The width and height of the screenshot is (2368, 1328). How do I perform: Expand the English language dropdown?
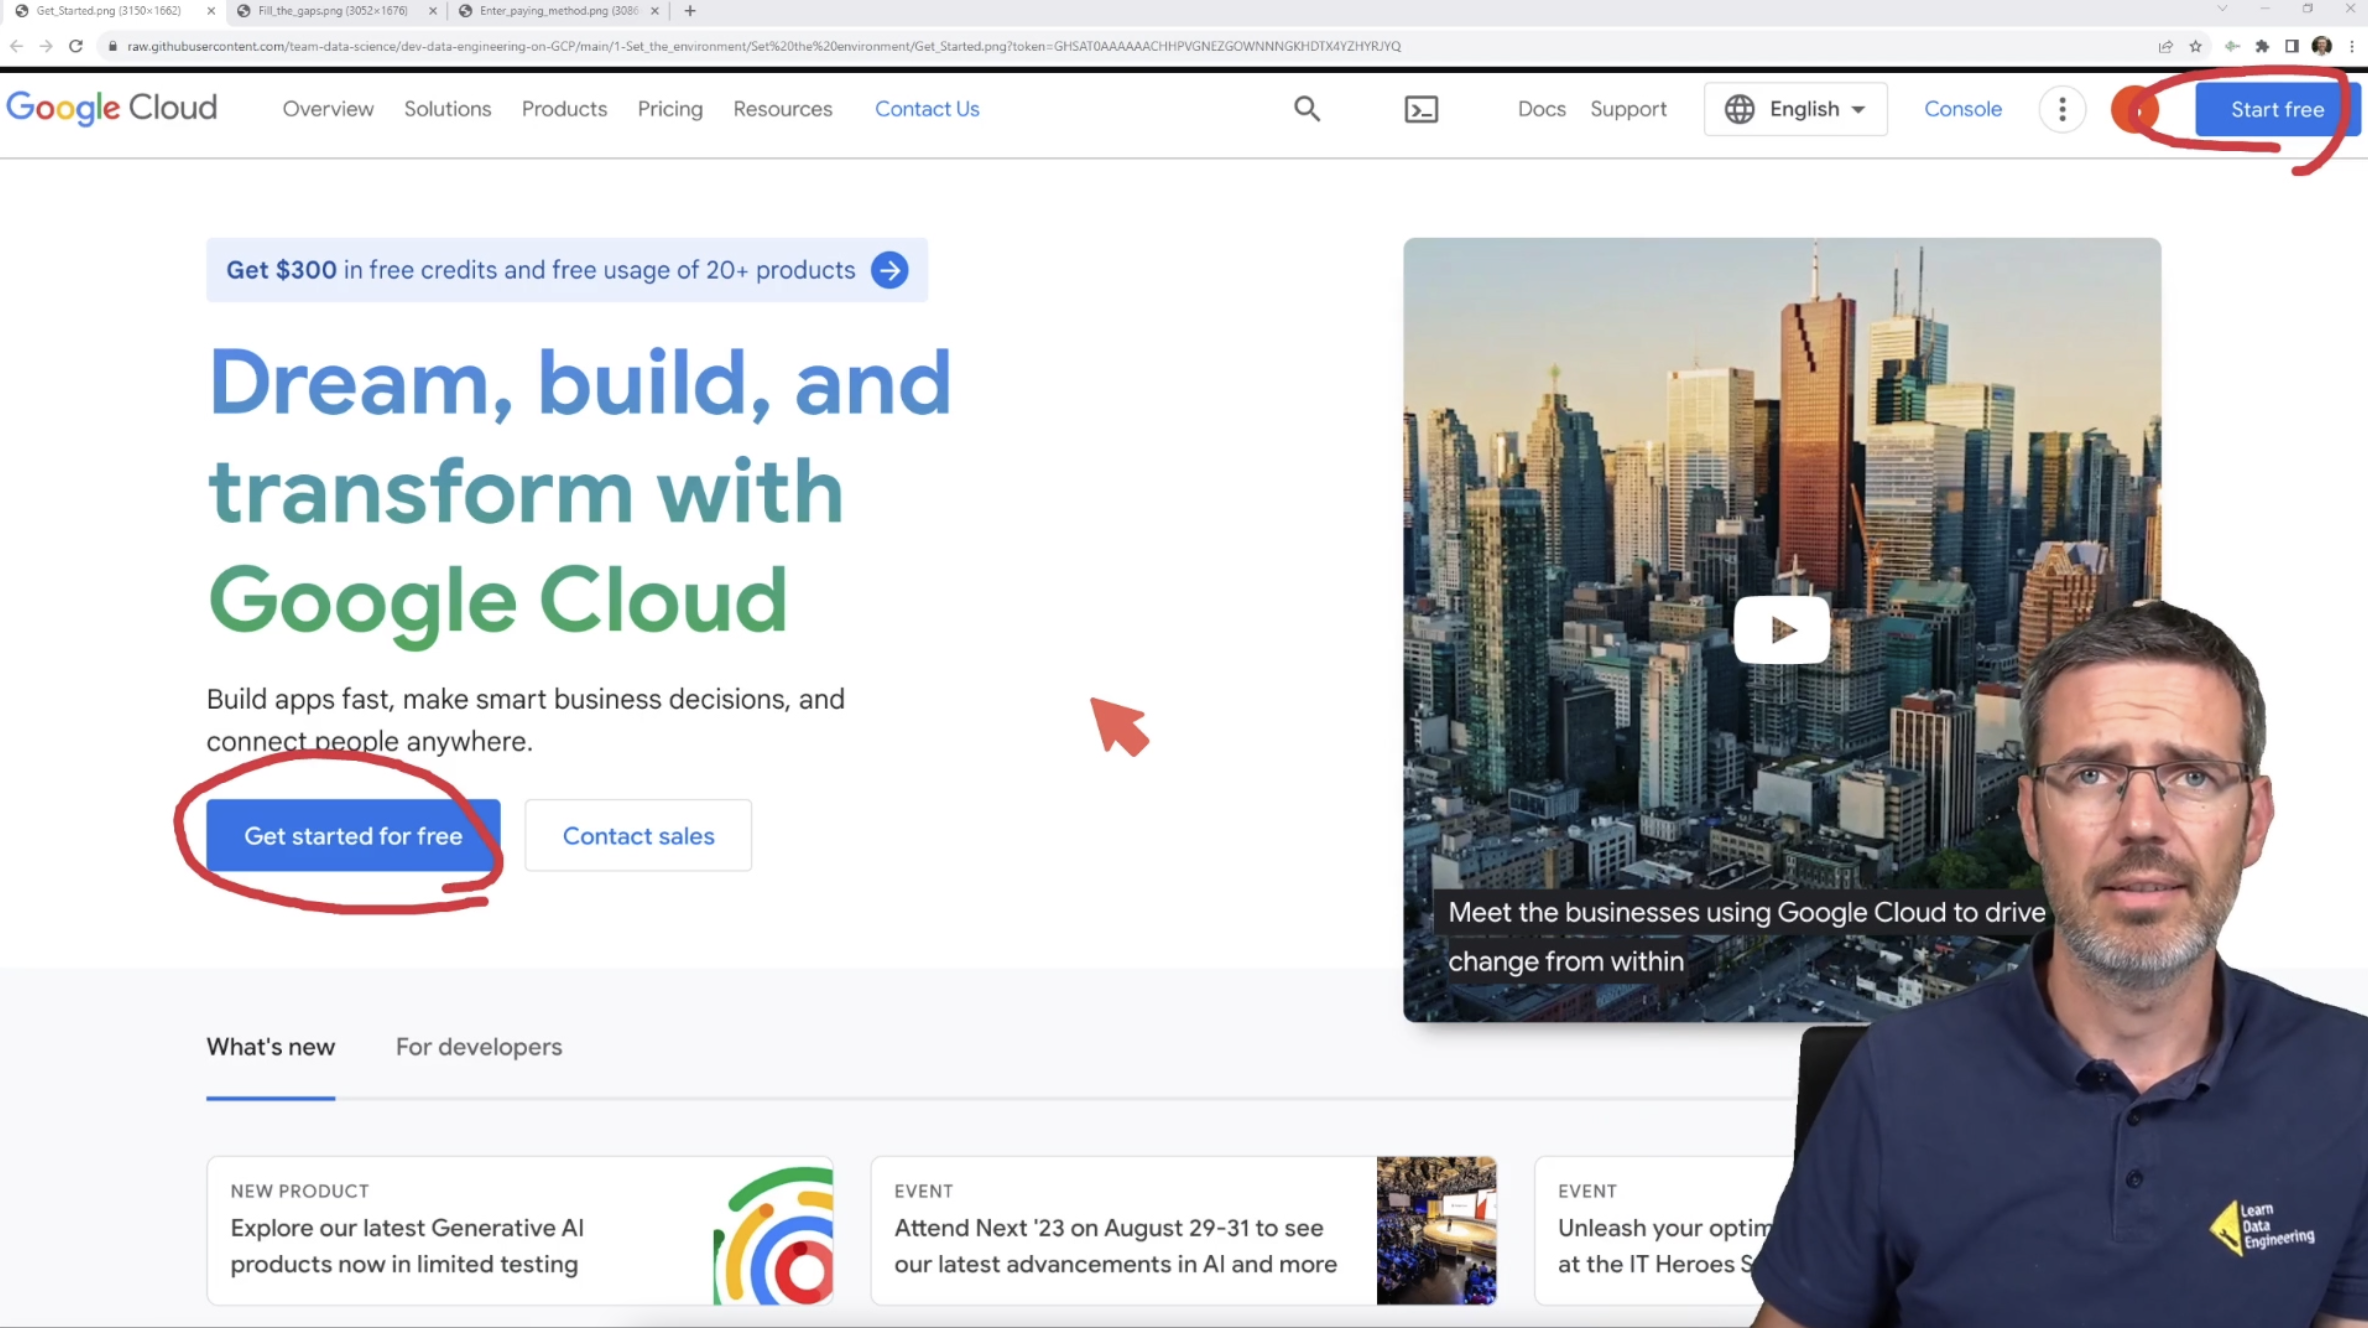pyautogui.click(x=1796, y=109)
